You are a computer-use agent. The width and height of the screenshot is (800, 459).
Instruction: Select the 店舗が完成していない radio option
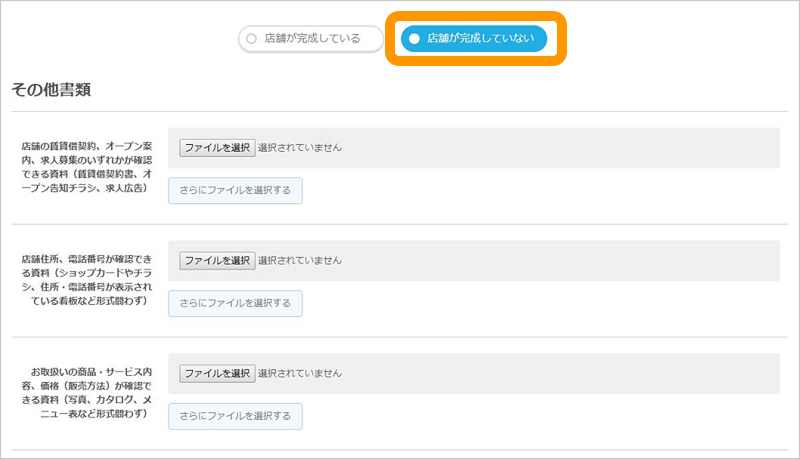click(475, 38)
